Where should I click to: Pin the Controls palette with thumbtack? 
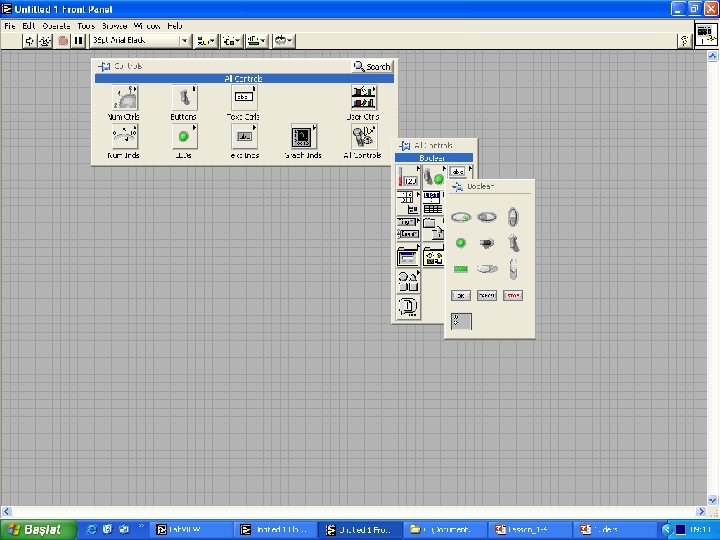(x=104, y=66)
